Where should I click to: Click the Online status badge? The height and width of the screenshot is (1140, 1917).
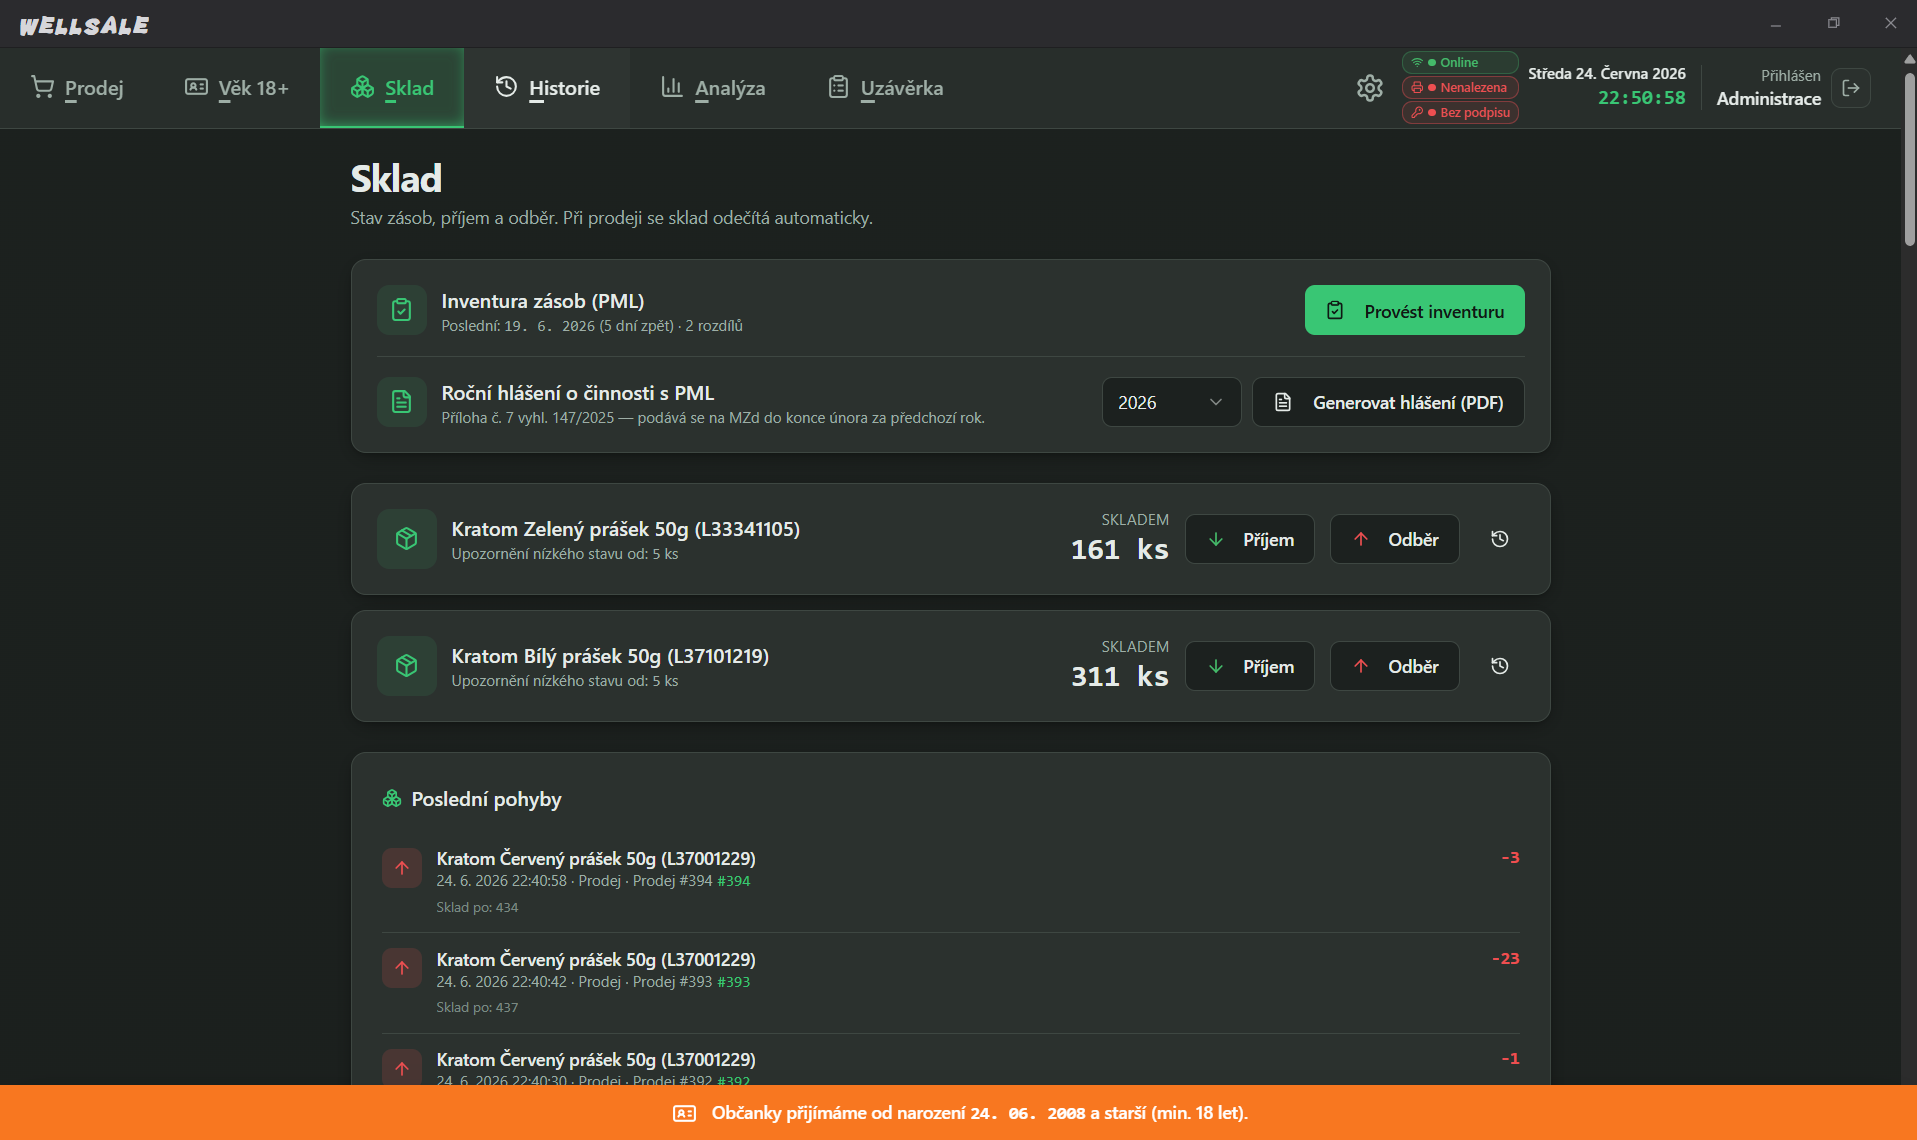click(x=1460, y=62)
